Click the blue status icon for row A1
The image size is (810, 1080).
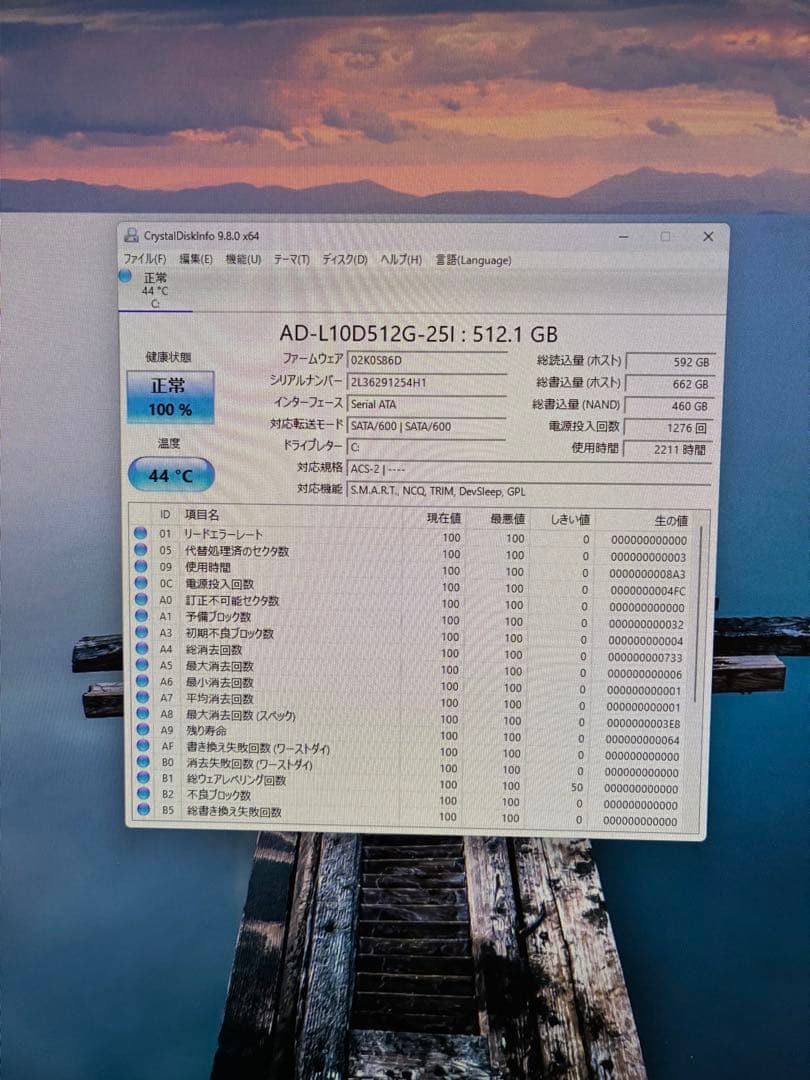[142, 615]
